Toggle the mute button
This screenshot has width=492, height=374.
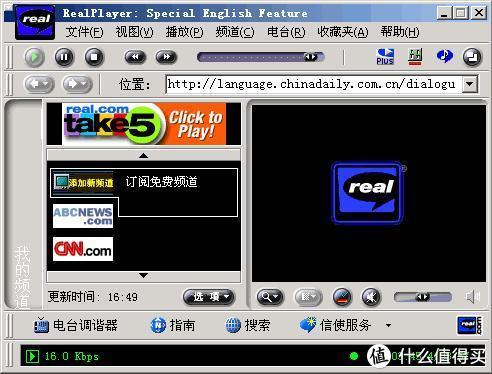[x=371, y=297]
